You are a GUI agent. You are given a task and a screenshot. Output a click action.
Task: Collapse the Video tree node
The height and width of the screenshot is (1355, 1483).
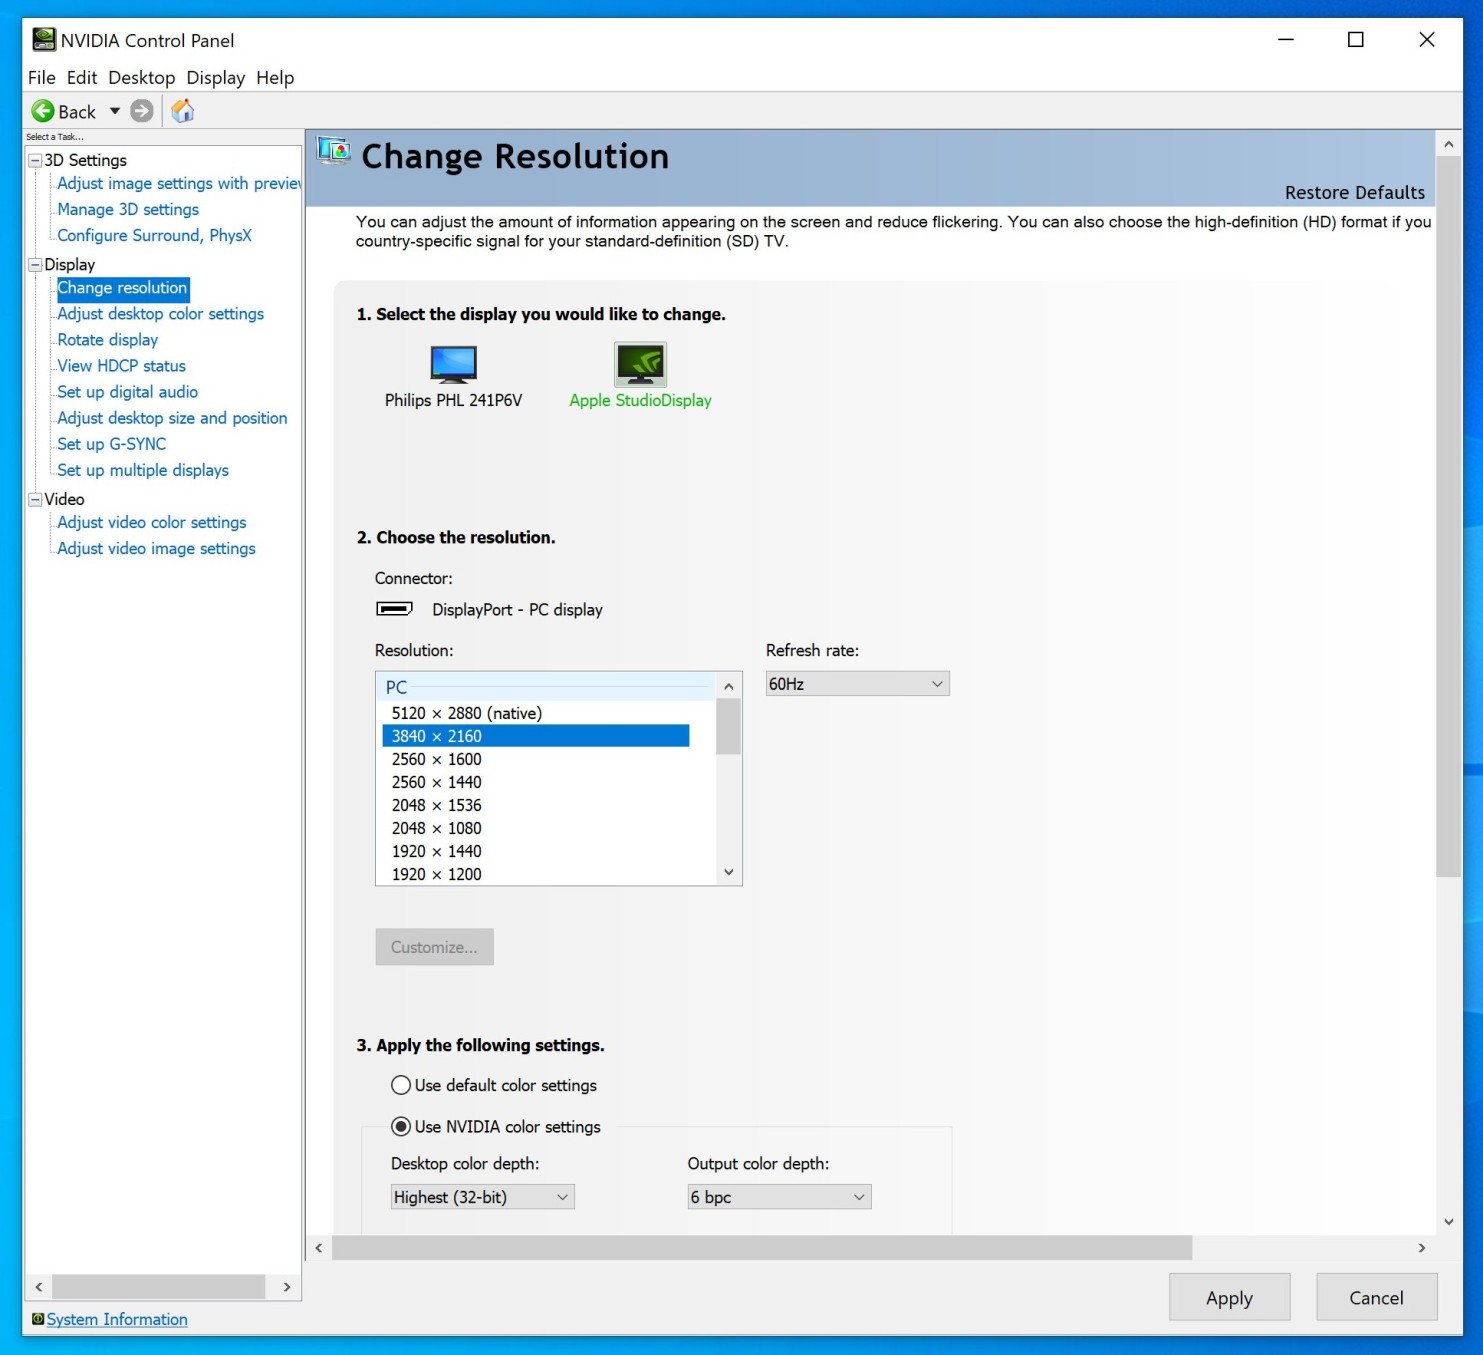point(35,499)
